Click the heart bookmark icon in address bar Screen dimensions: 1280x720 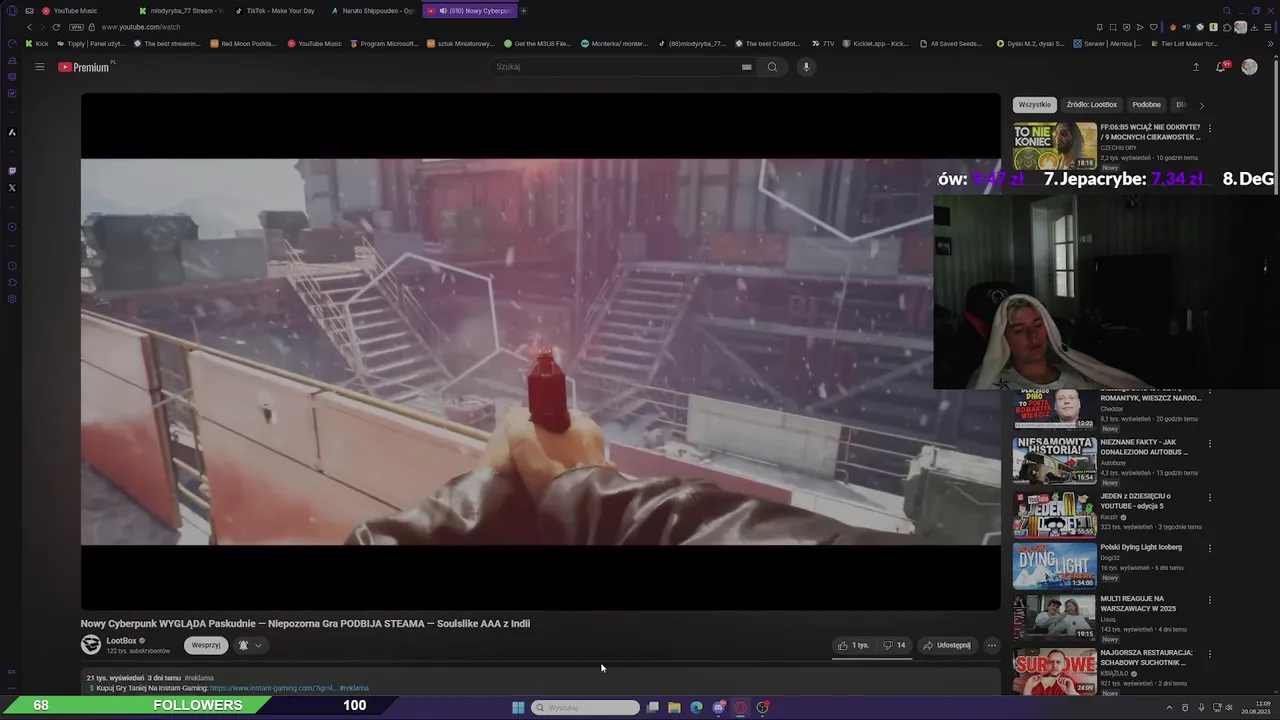[x=1154, y=27]
